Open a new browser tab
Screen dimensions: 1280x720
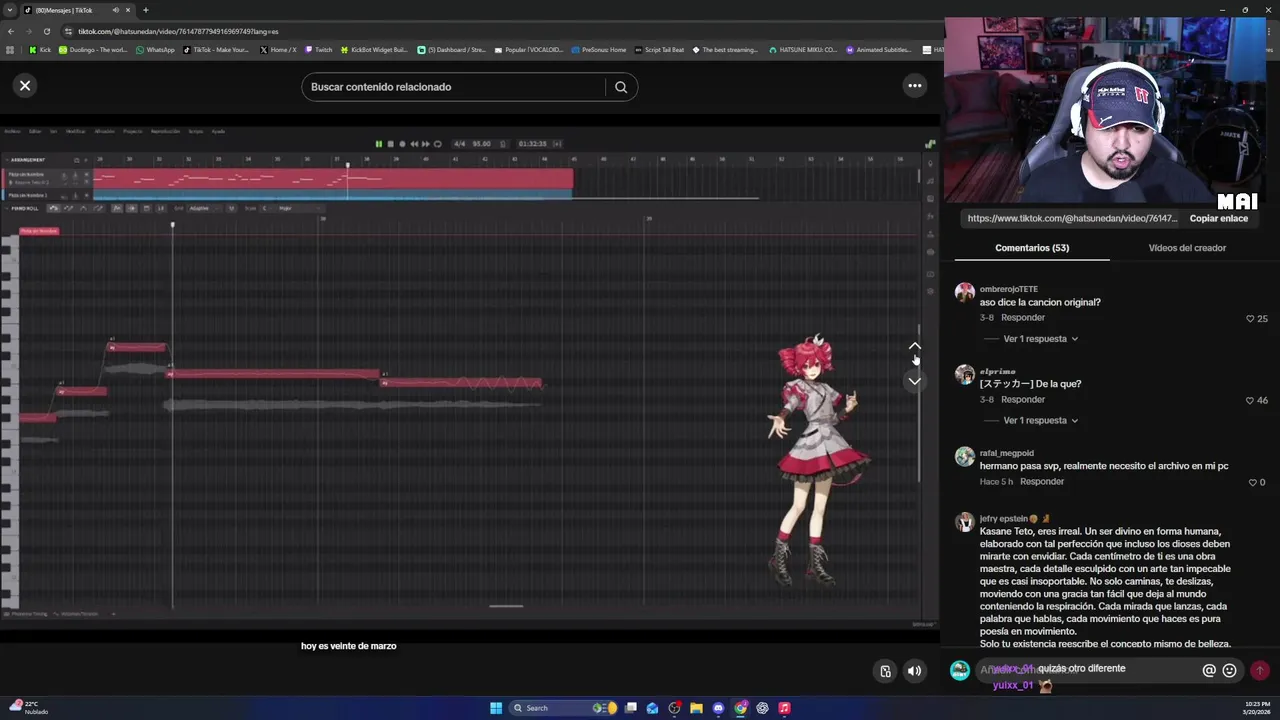[x=145, y=10]
